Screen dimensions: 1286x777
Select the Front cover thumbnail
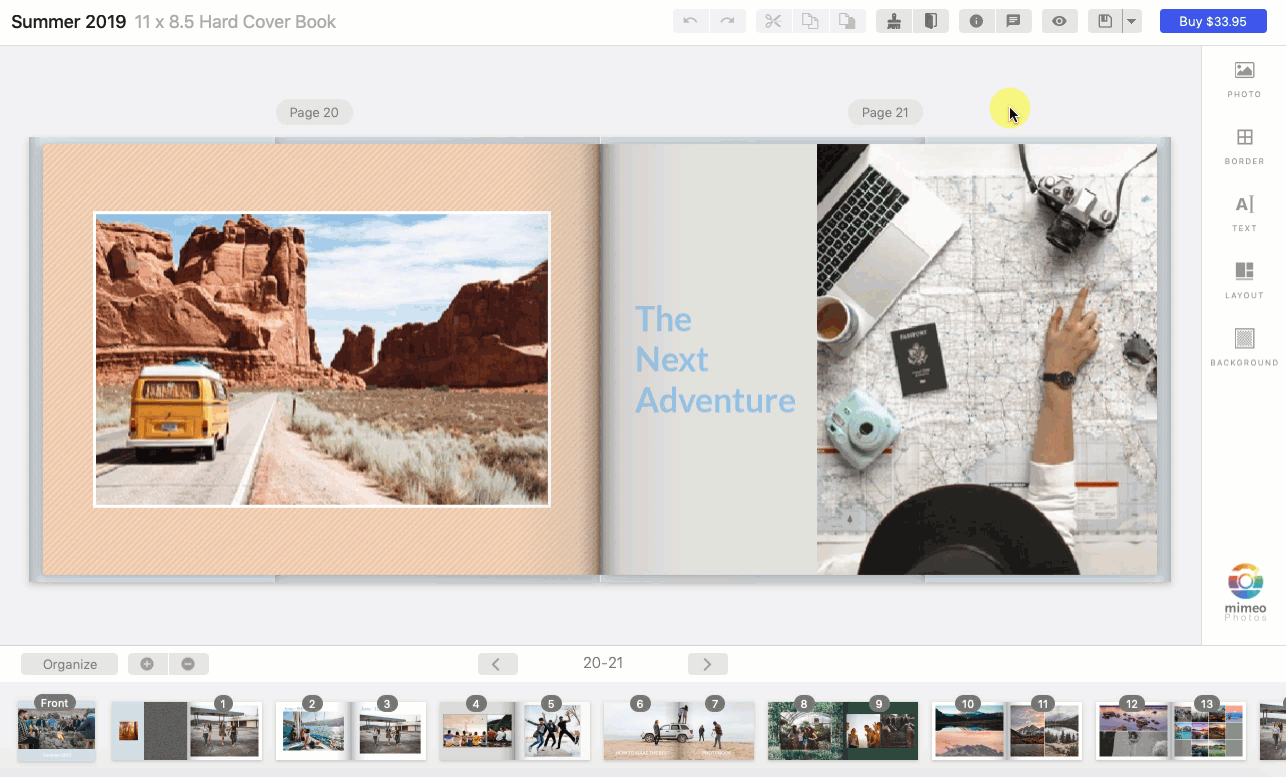(x=55, y=731)
